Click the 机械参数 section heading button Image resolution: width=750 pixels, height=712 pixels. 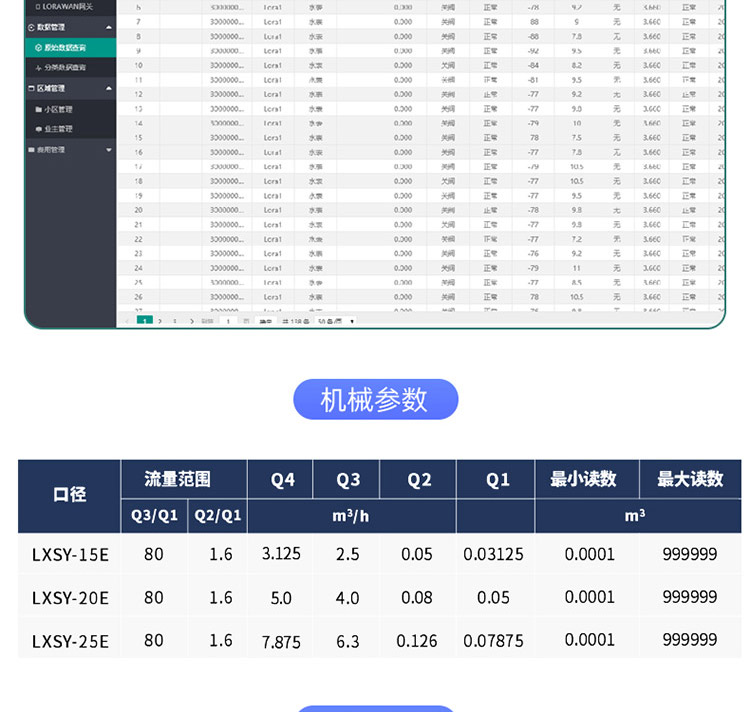point(375,400)
